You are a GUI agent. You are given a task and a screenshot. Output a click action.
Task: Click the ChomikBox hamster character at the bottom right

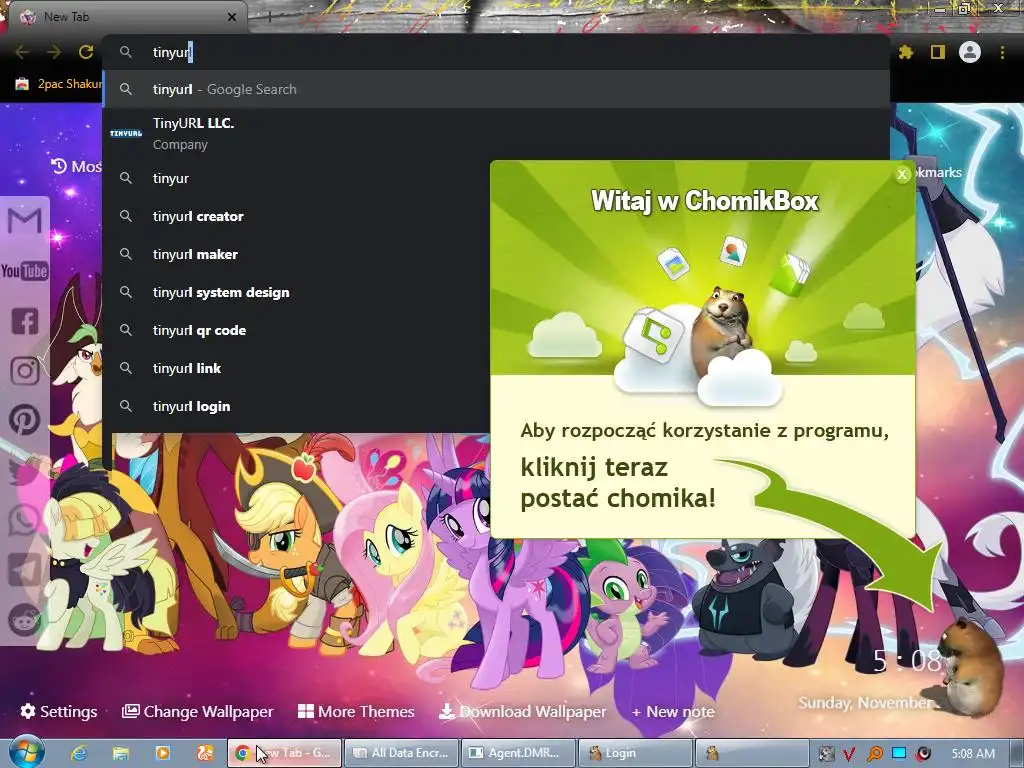[972, 666]
